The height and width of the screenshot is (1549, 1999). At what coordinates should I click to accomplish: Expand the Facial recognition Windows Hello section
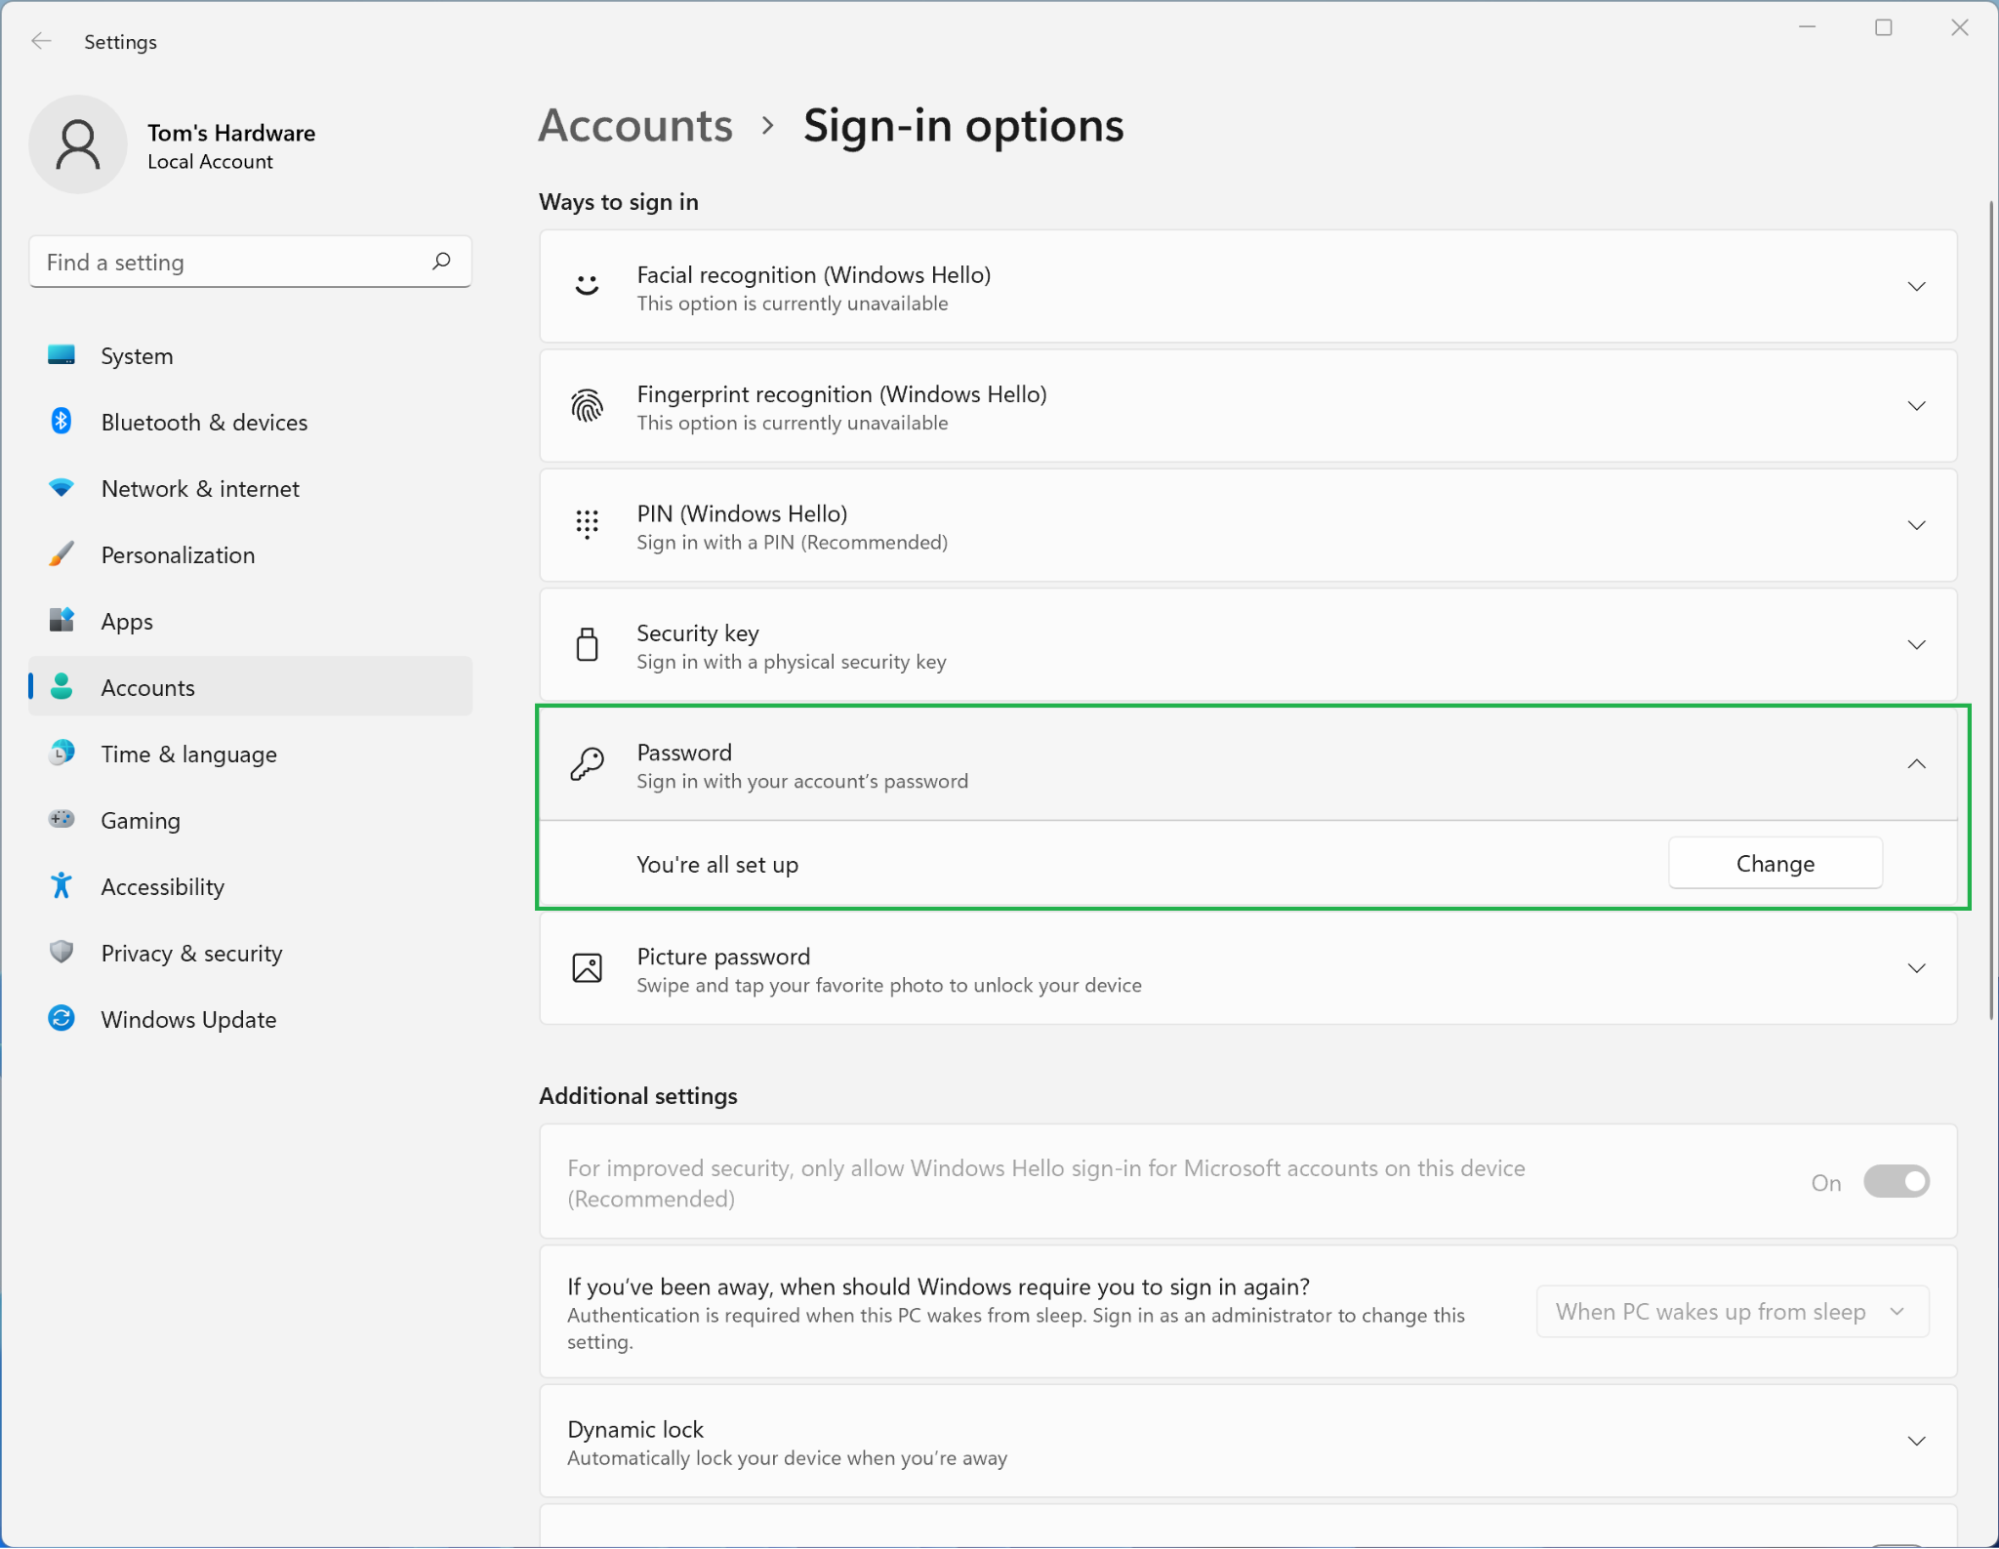point(1916,287)
